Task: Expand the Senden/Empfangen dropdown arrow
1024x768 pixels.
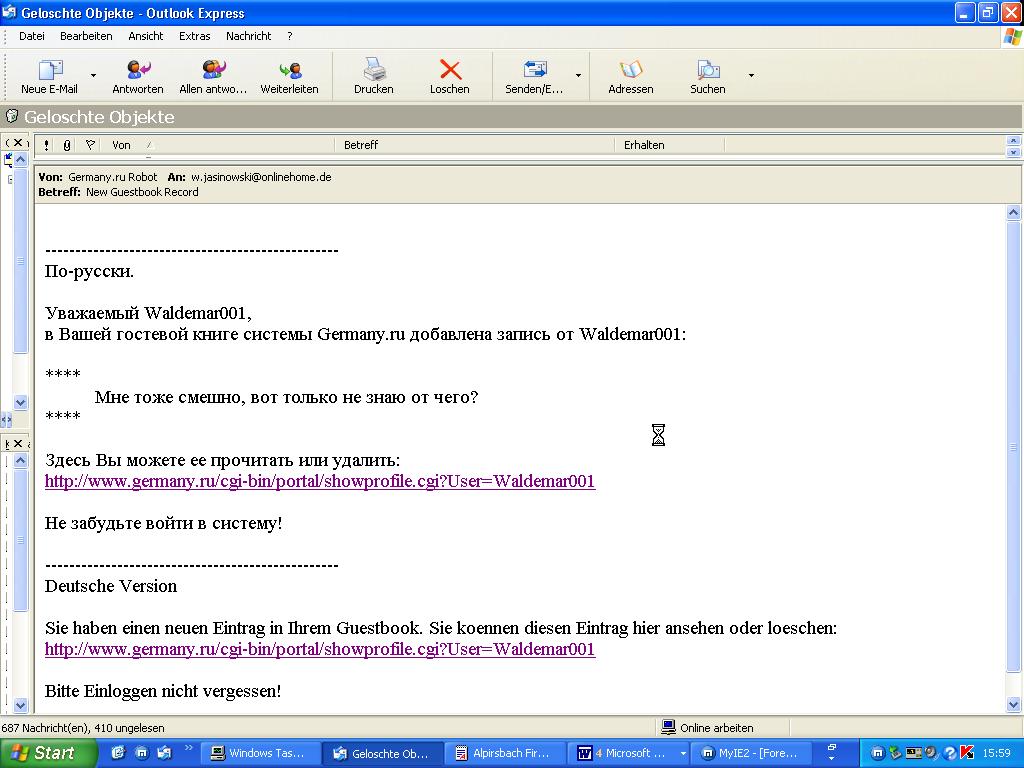Action: tap(578, 76)
